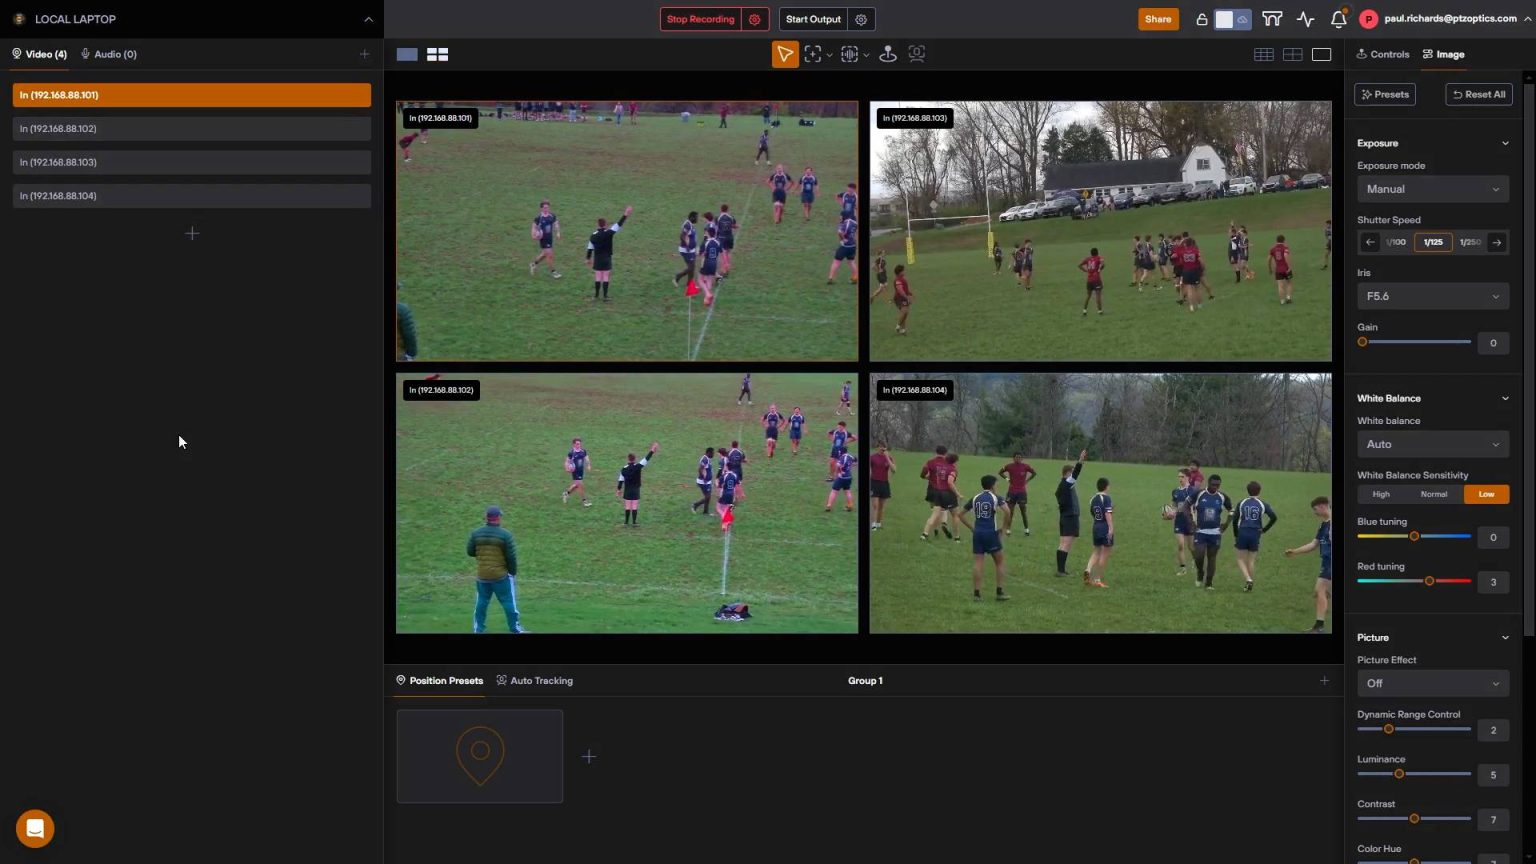
Task: Set White Balance Sensitivity to Low
Action: [x=1487, y=494]
